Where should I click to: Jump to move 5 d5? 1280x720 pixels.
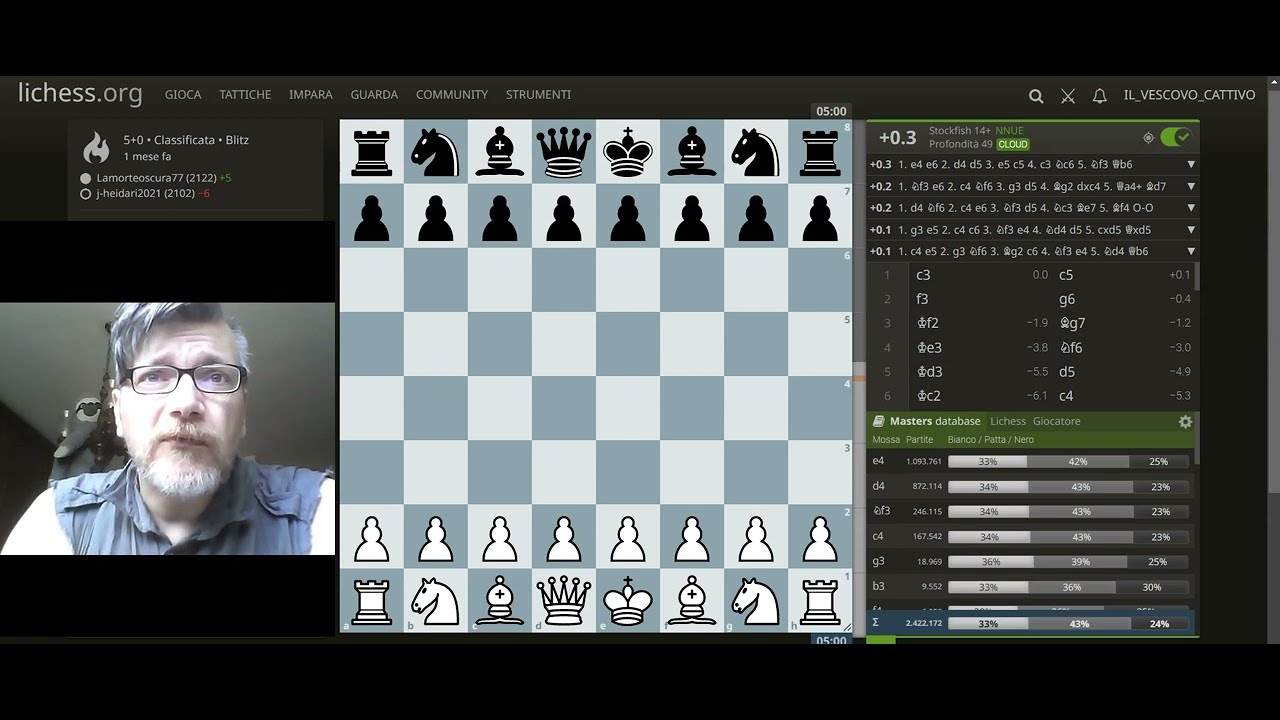click(1123, 372)
